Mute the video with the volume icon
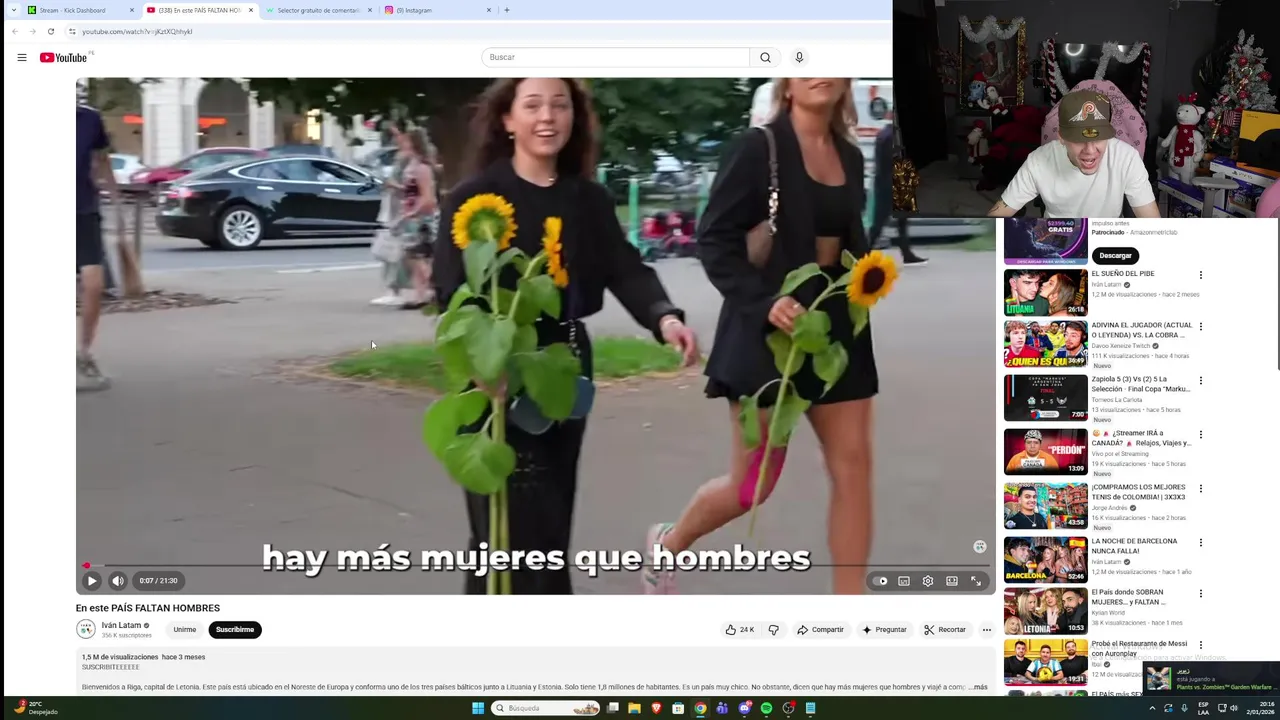 (x=118, y=581)
